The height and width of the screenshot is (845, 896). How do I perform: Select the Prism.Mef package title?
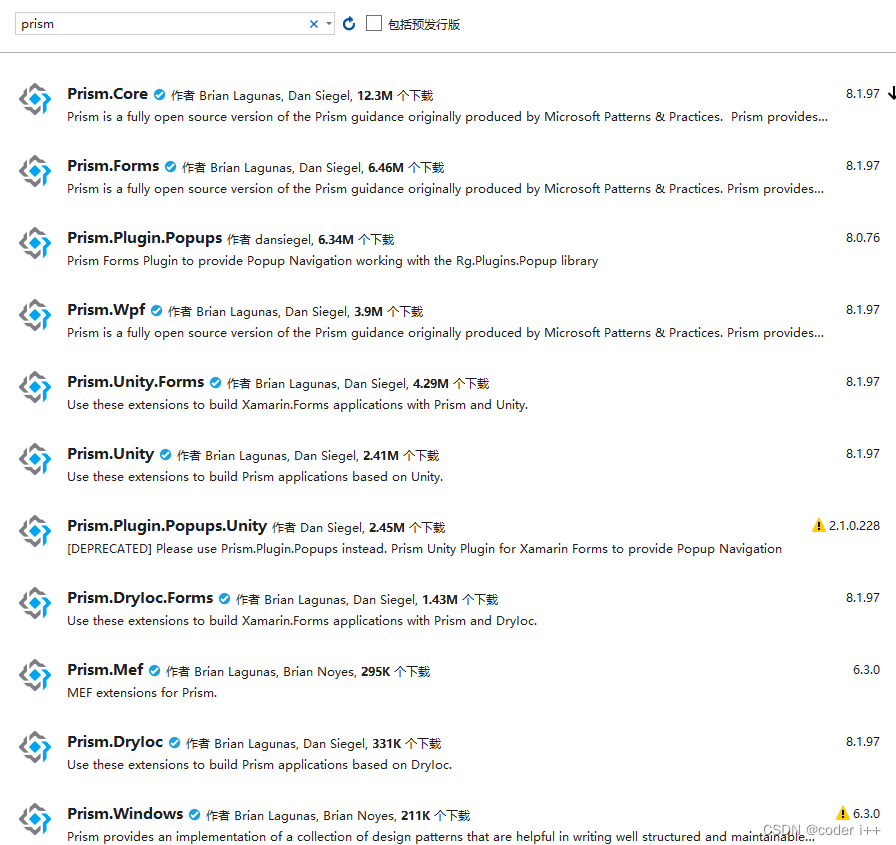pyautogui.click(x=105, y=670)
